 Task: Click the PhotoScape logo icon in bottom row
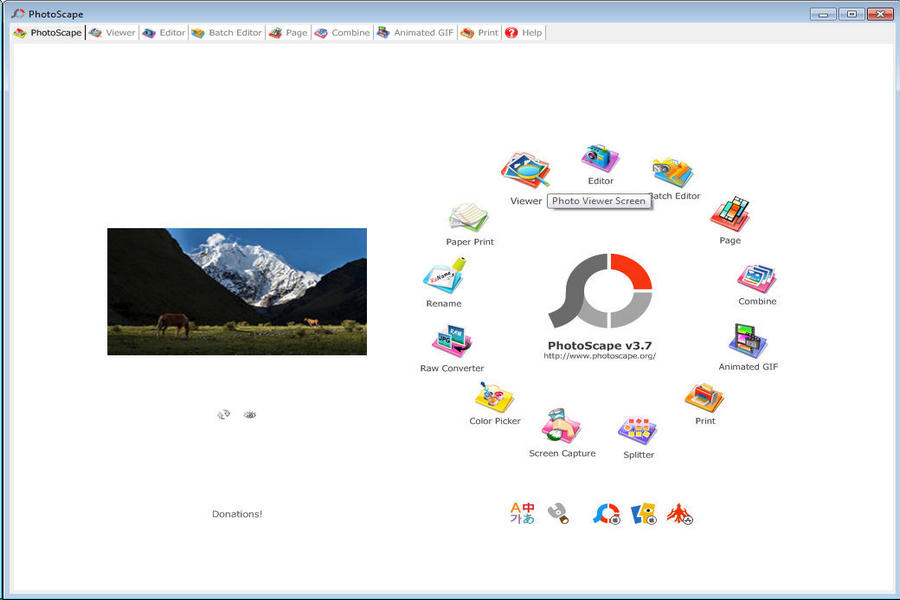coord(607,513)
